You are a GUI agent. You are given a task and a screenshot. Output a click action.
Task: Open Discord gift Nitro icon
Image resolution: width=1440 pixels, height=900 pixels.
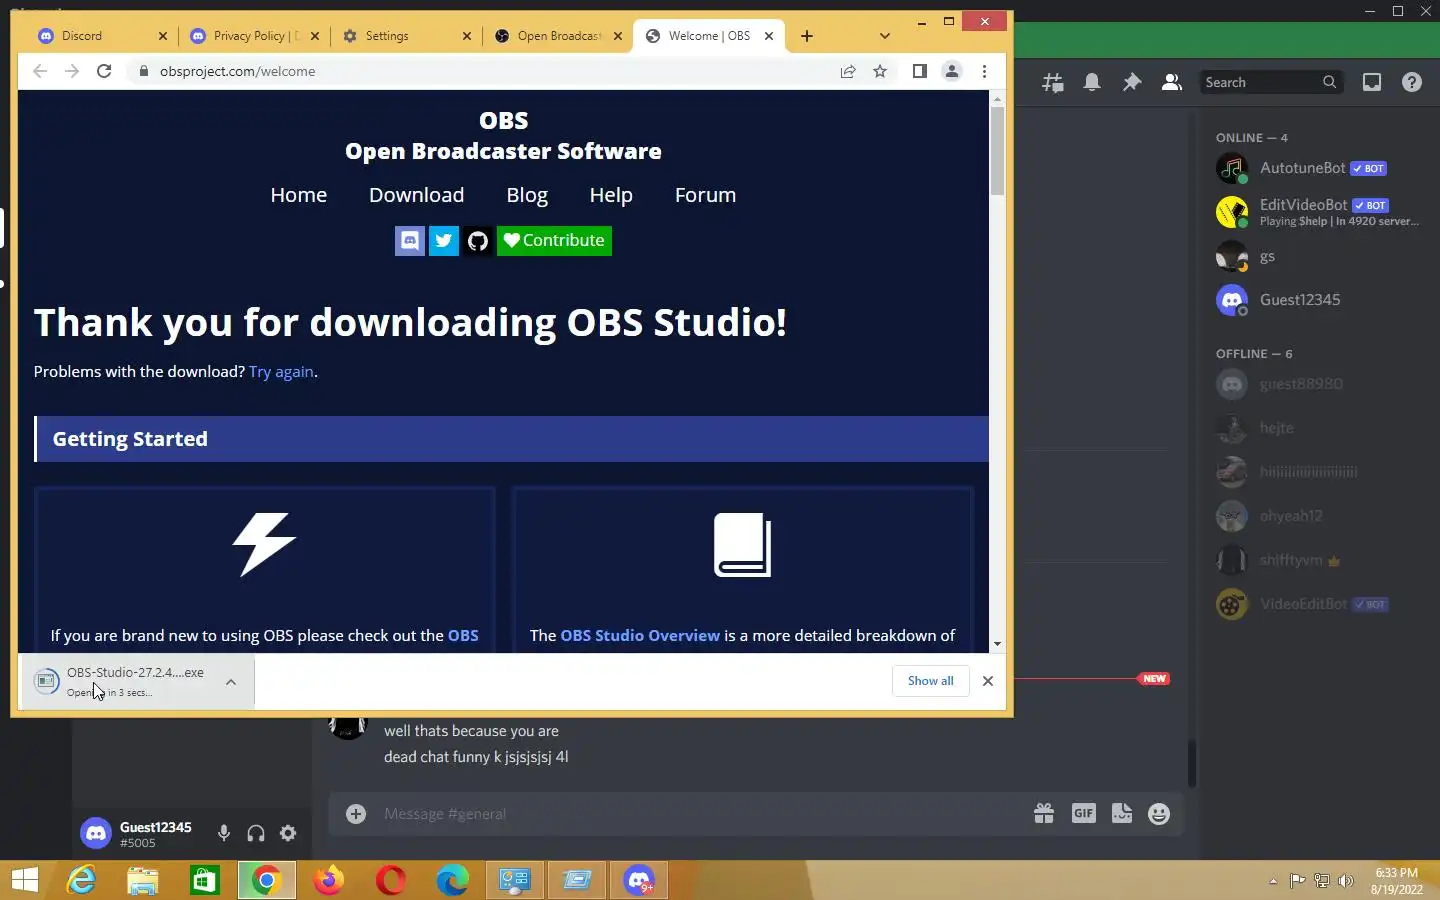pyautogui.click(x=1044, y=814)
